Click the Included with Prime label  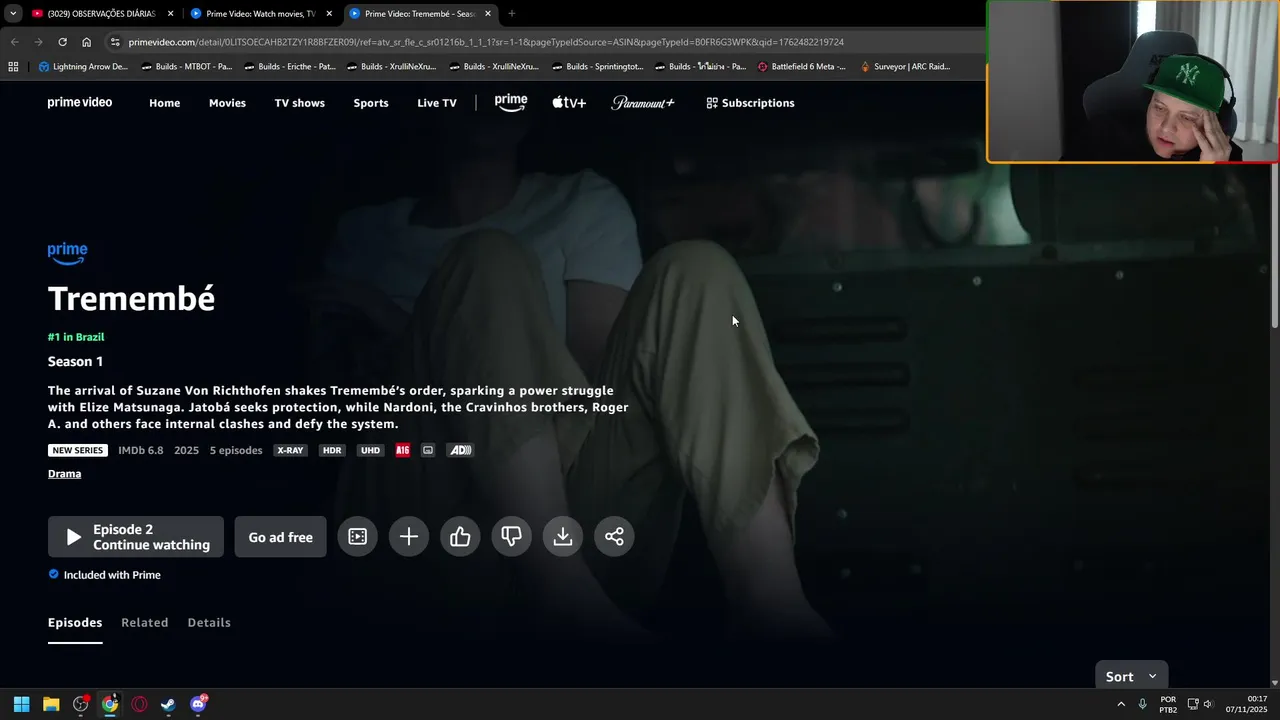click(112, 575)
